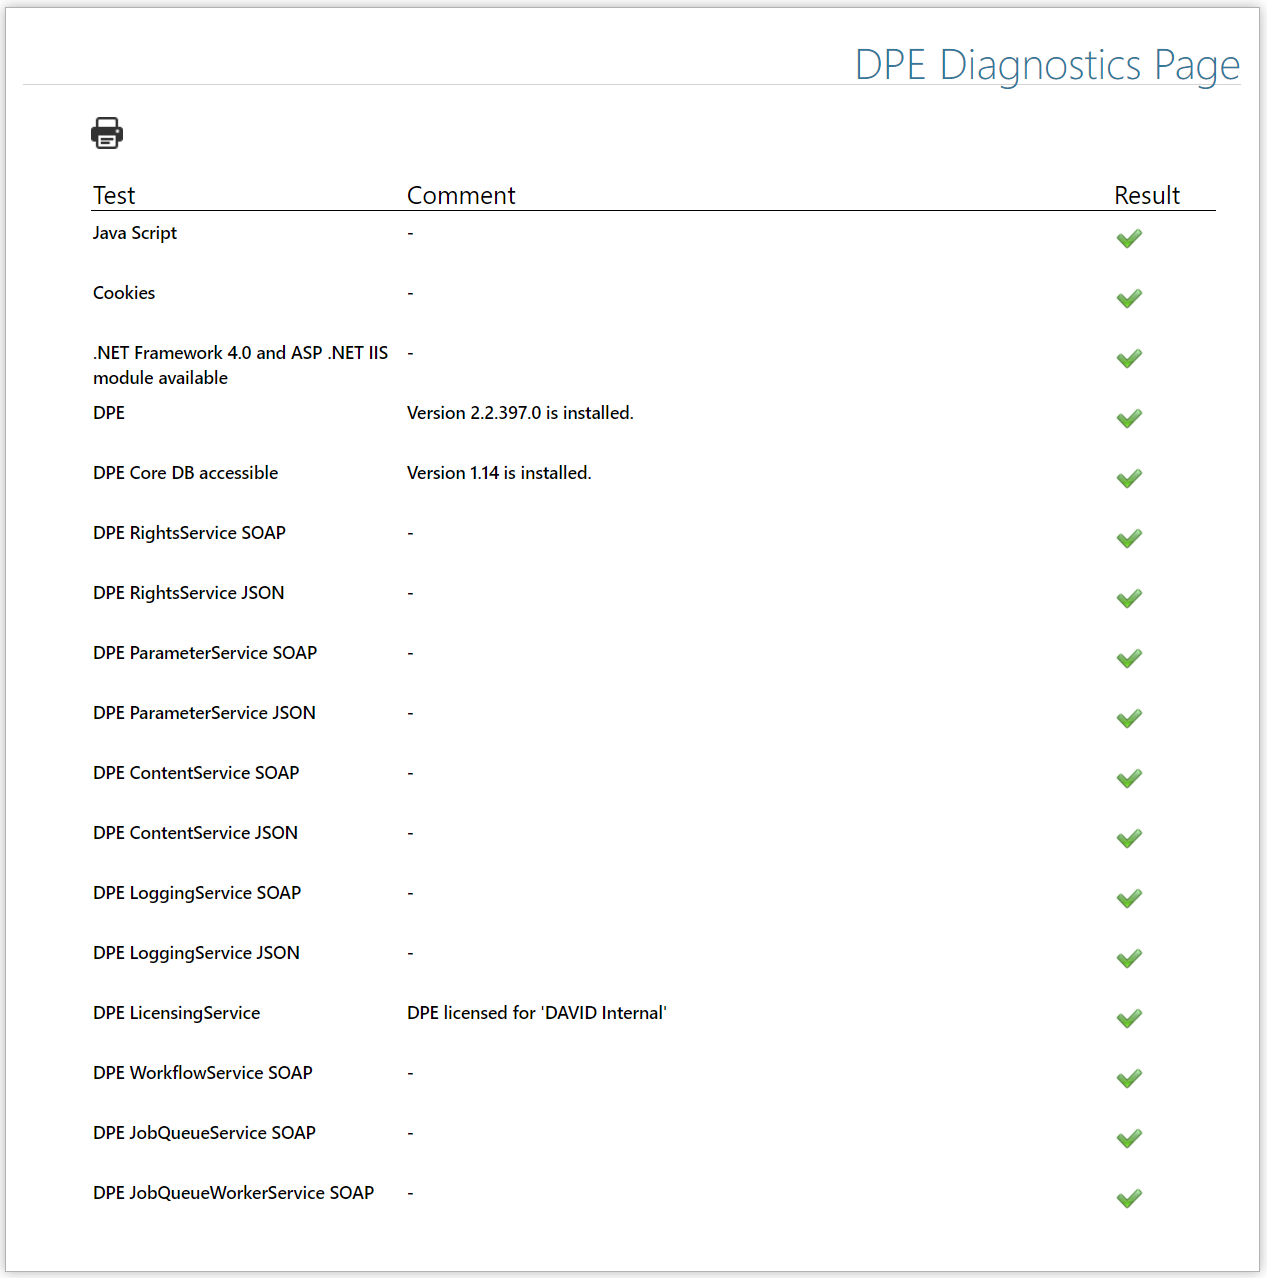Click the Java Script result checkmark

[x=1129, y=238]
